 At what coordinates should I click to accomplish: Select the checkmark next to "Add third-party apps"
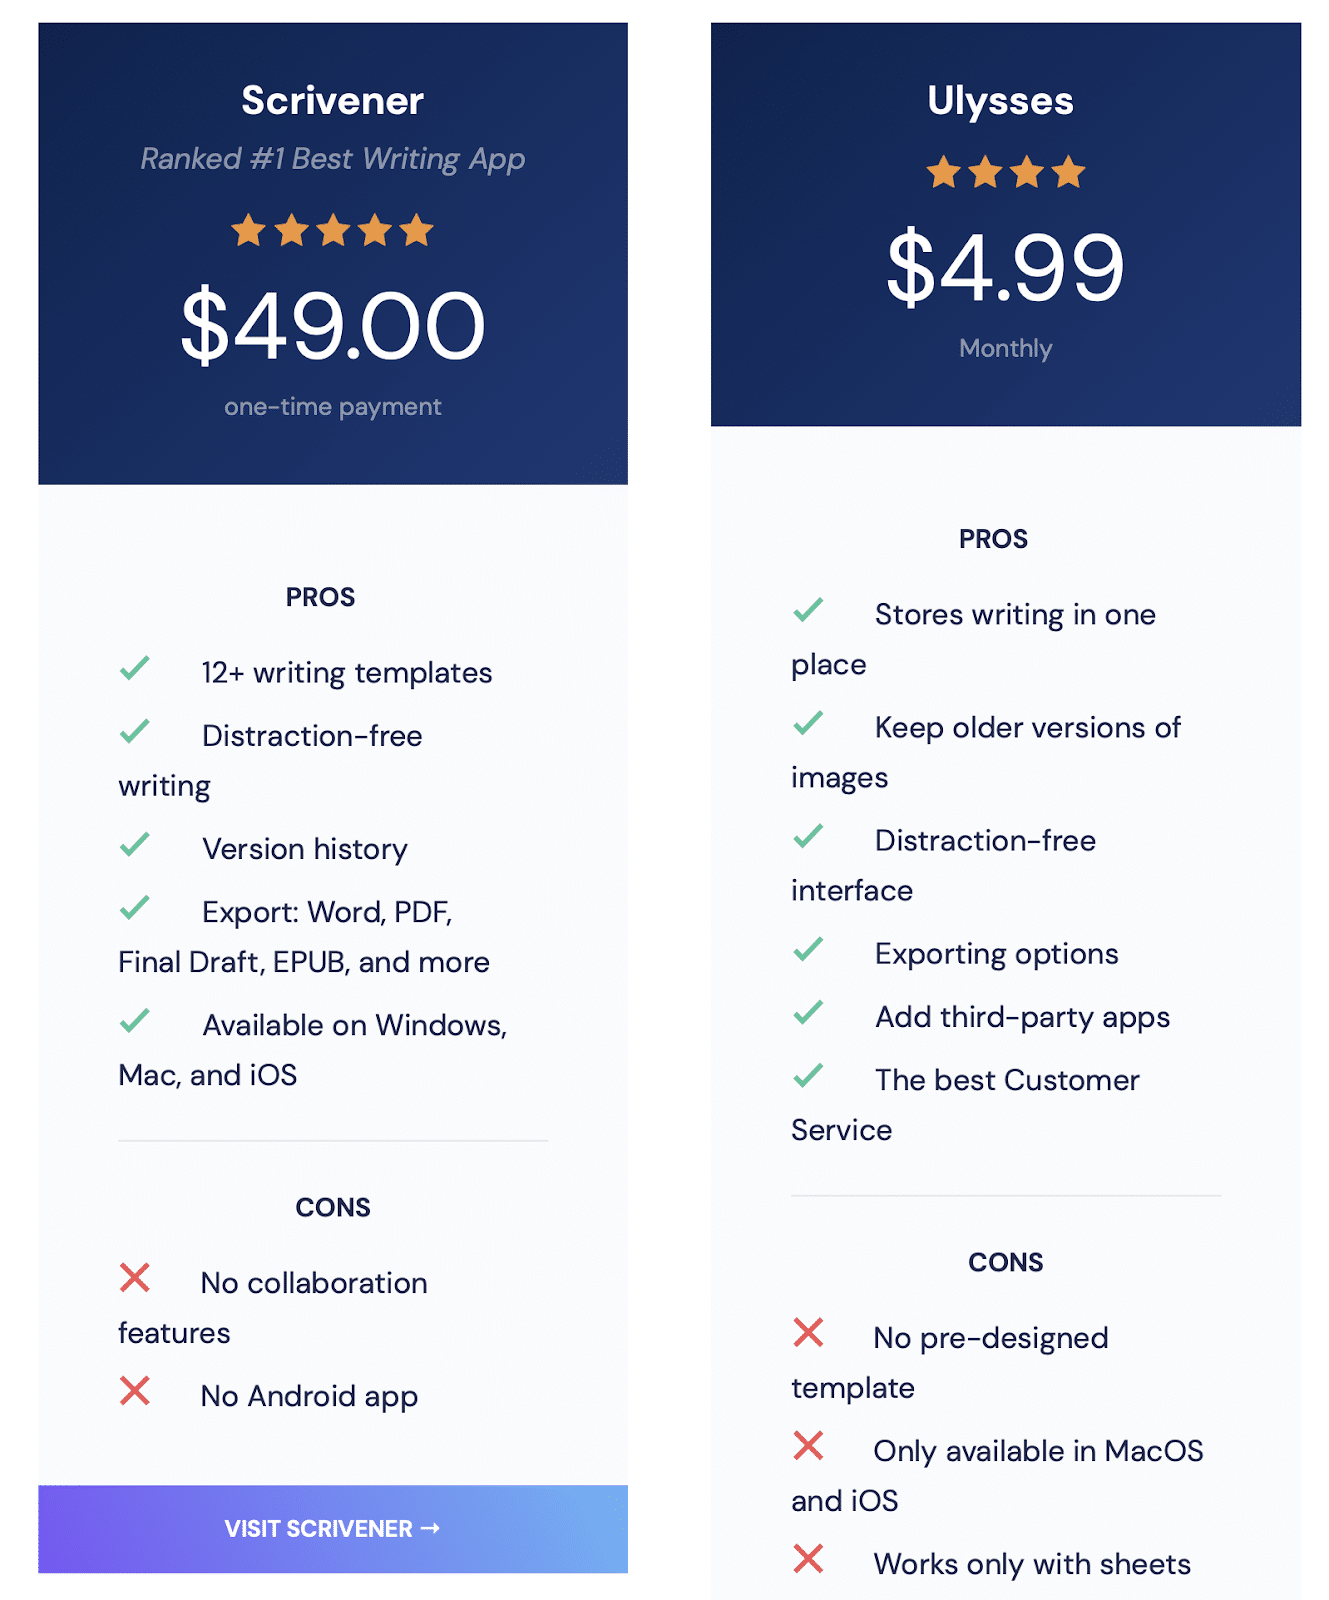point(809,1012)
